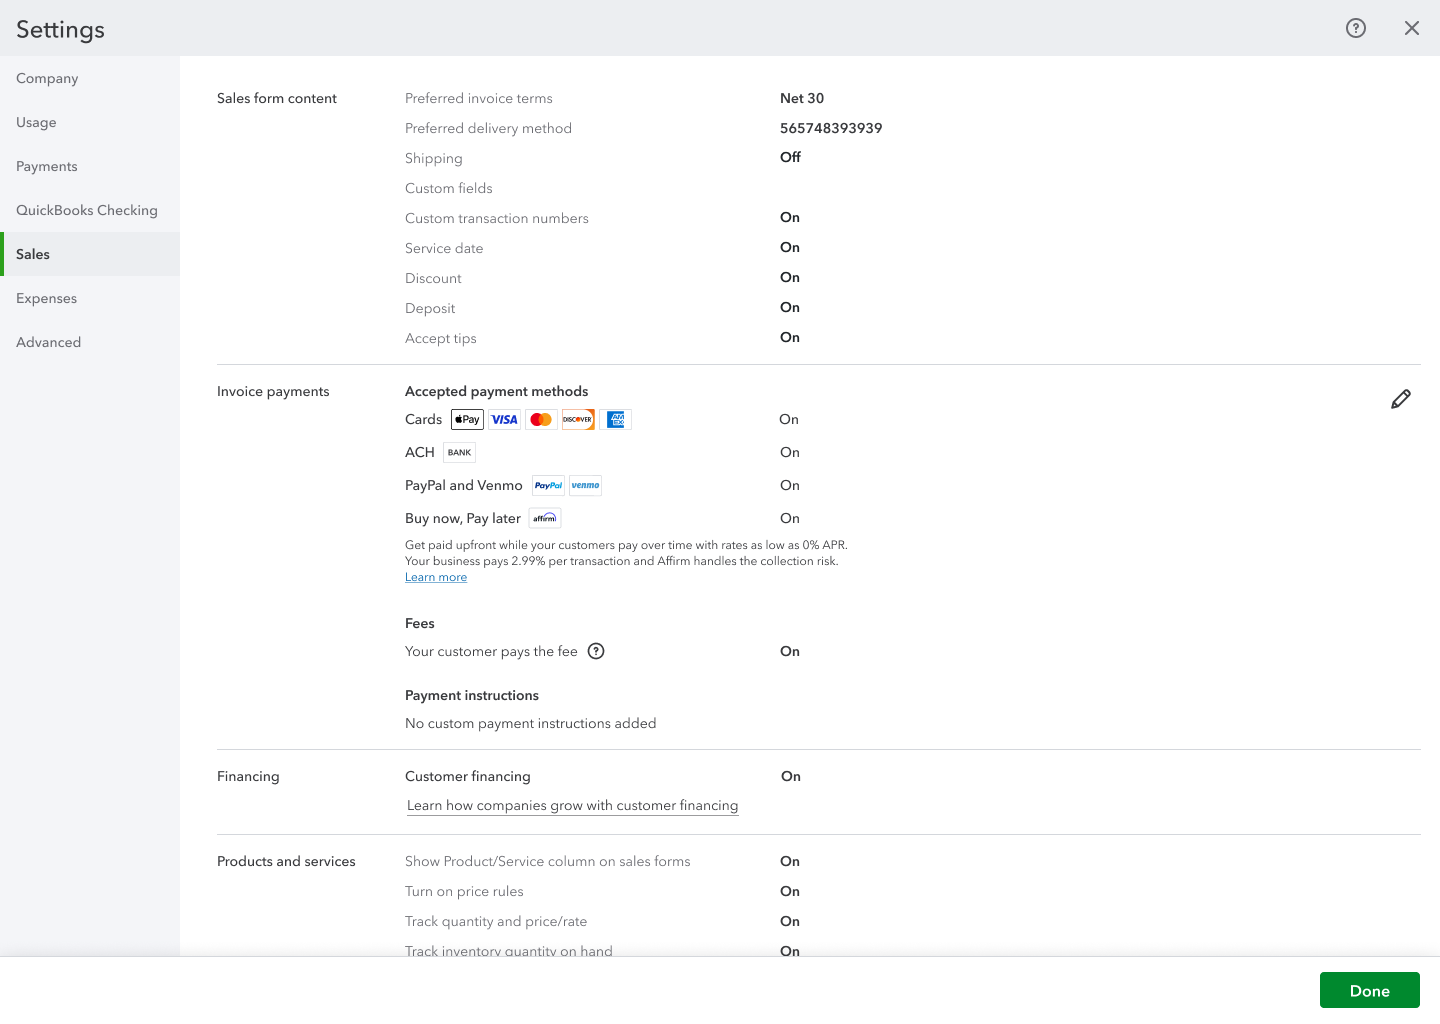
Task: Click the American Express card icon
Action: click(616, 420)
